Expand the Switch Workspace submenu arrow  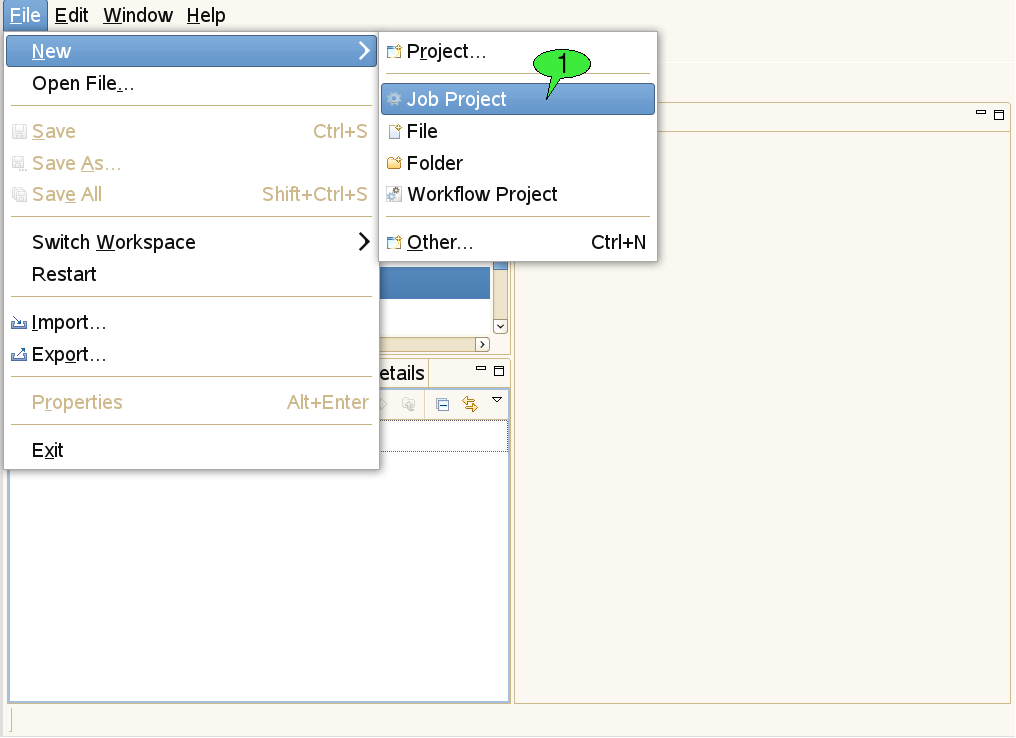coord(364,242)
